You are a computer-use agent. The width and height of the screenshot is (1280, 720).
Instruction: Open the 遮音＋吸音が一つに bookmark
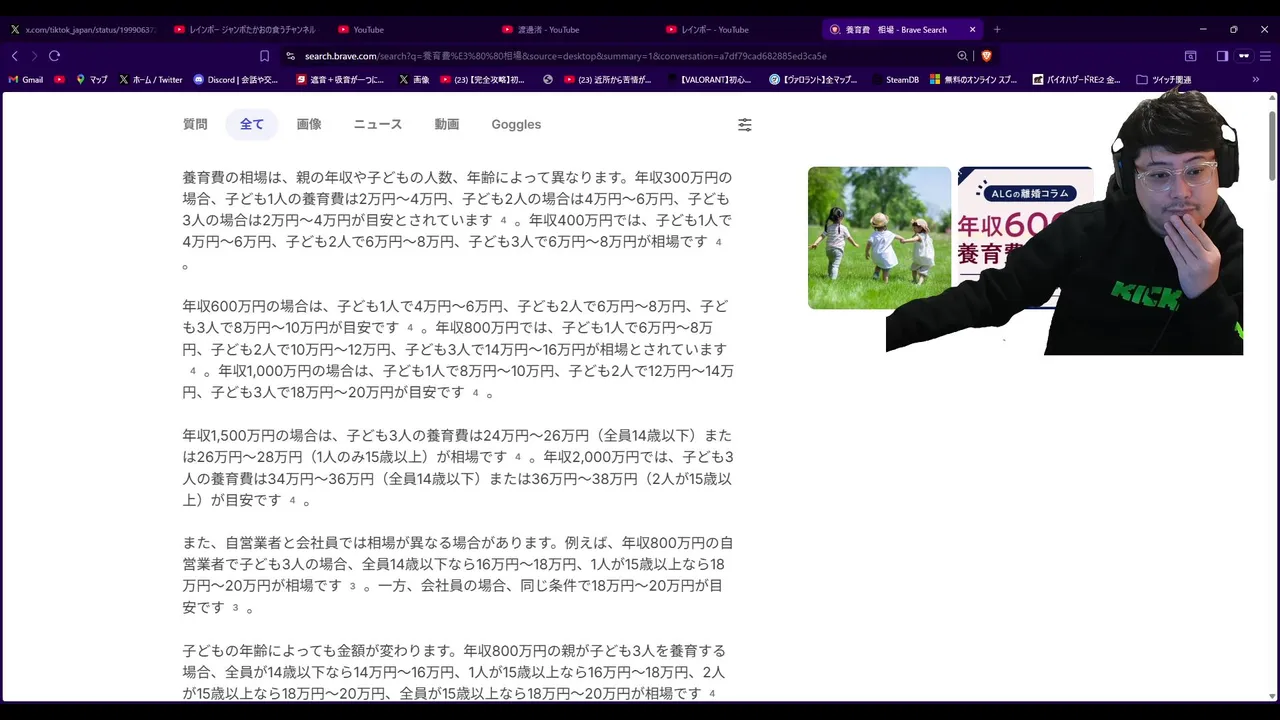coord(340,79)
